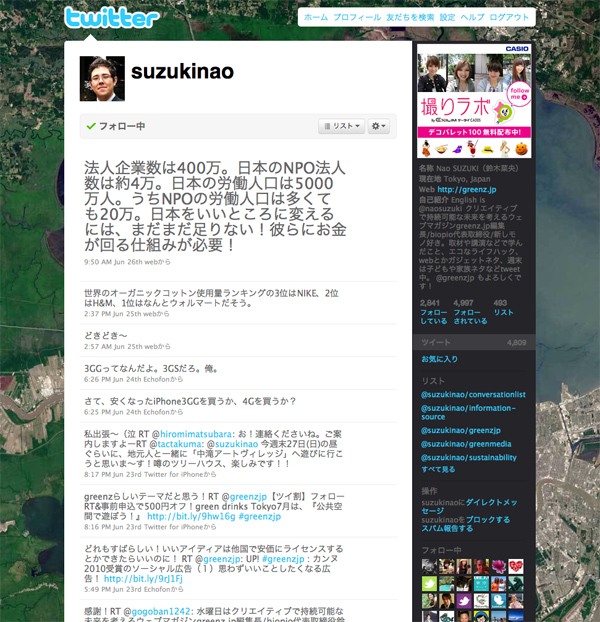600x622 pixels.
Task: Click the pink flower avatar in フォロー中
Action: coord(498,566)
